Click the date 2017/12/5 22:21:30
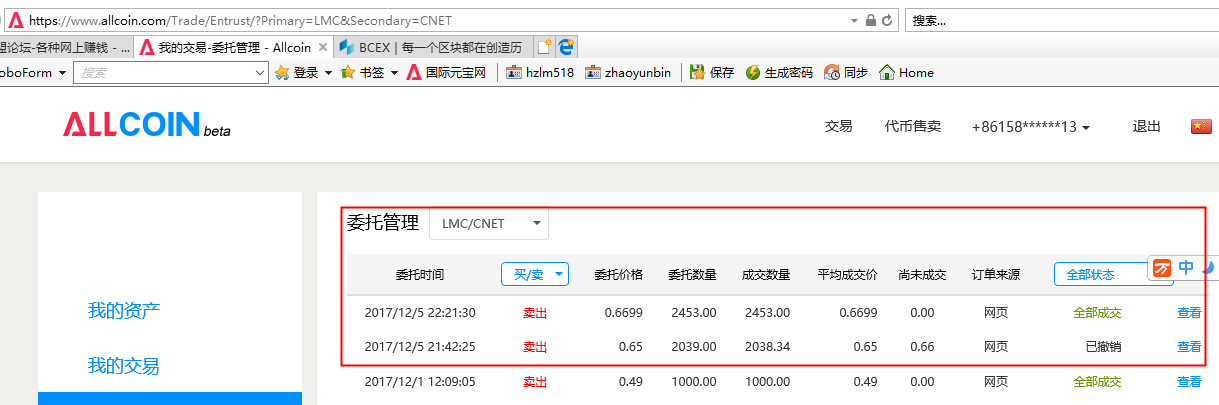This screenshot has height=405, width=1219. 420,313
